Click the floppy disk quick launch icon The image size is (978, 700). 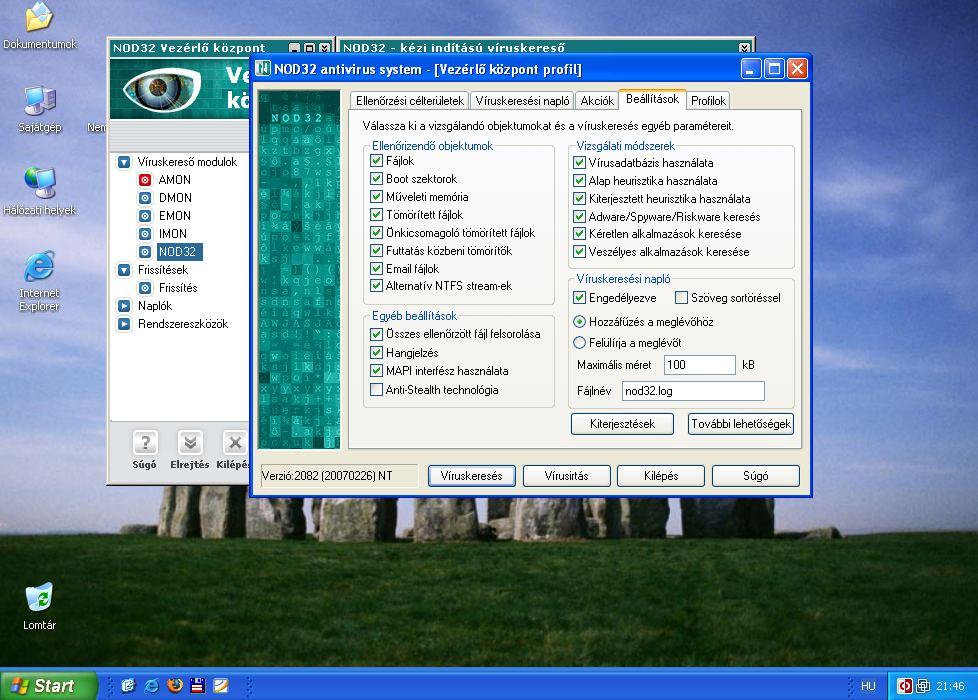pos(198,686)
